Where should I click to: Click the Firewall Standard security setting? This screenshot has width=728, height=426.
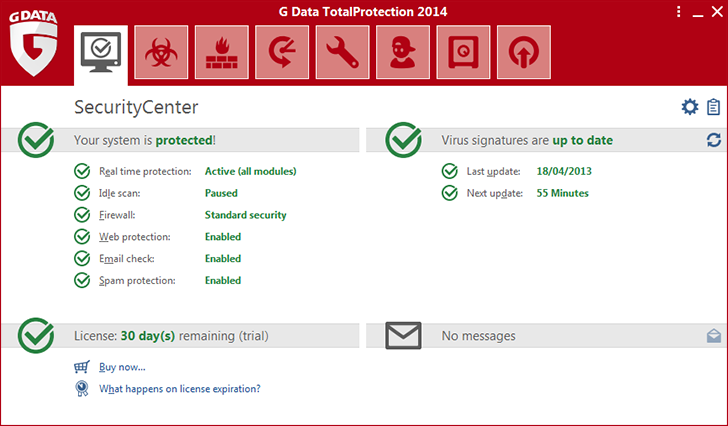245,215
